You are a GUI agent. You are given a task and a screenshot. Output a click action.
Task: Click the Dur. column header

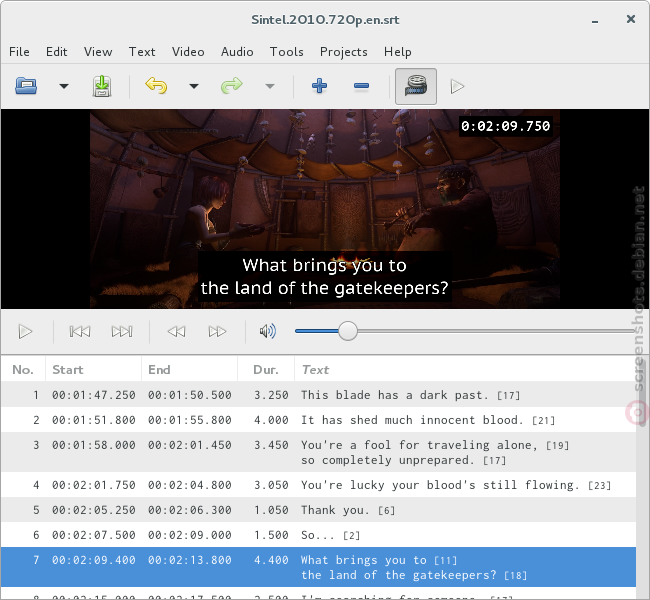(266, 369)
